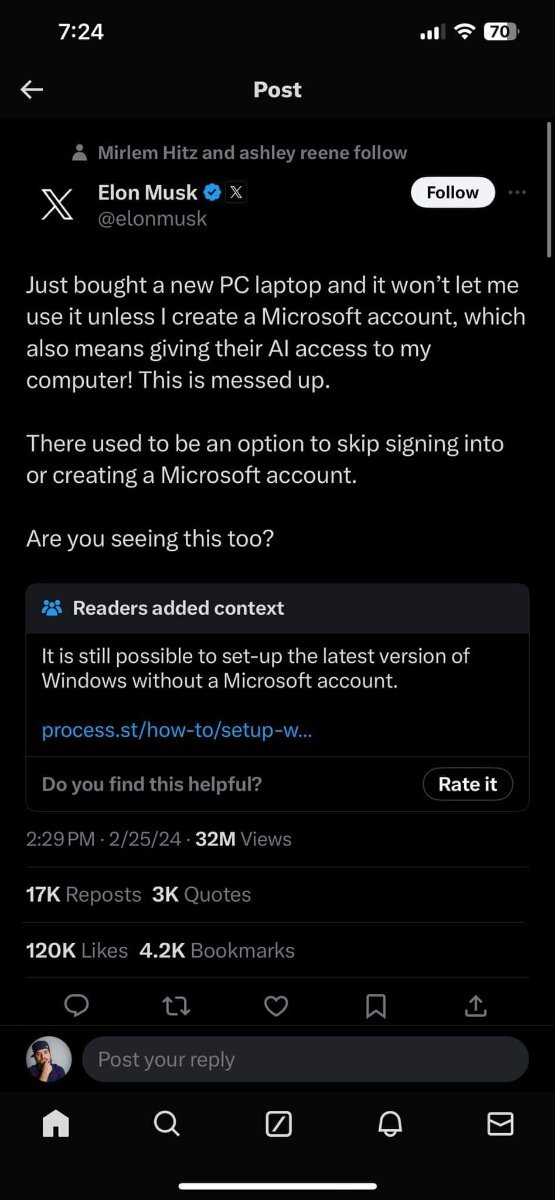Tap the reply speech bubble icon
The height and width of the screenshot is (1200, 555).
click(x=77, y=1006)
